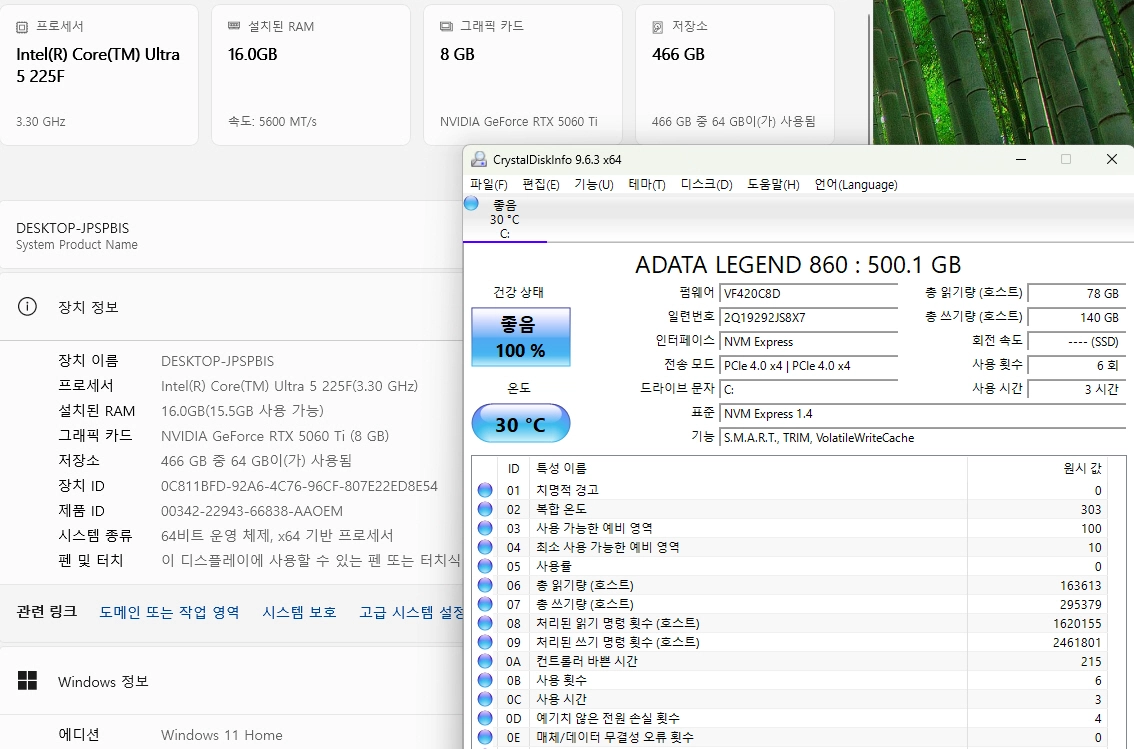Click the 16.0GB 설치된 RAM card
1134x749 pixels.
(311, 74)
